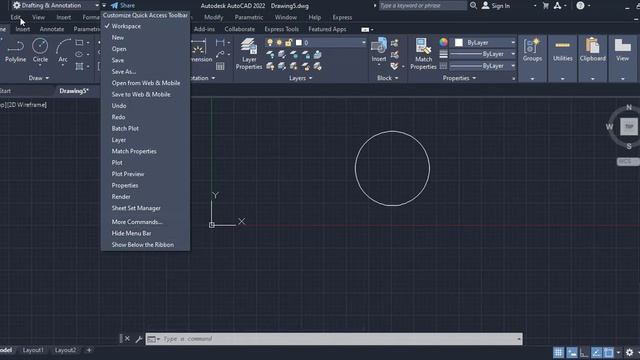The height and width of the screenshot is (360, 640).
Task: Open the Express Tools ribbon tab
Action: (x=282, y=29)
